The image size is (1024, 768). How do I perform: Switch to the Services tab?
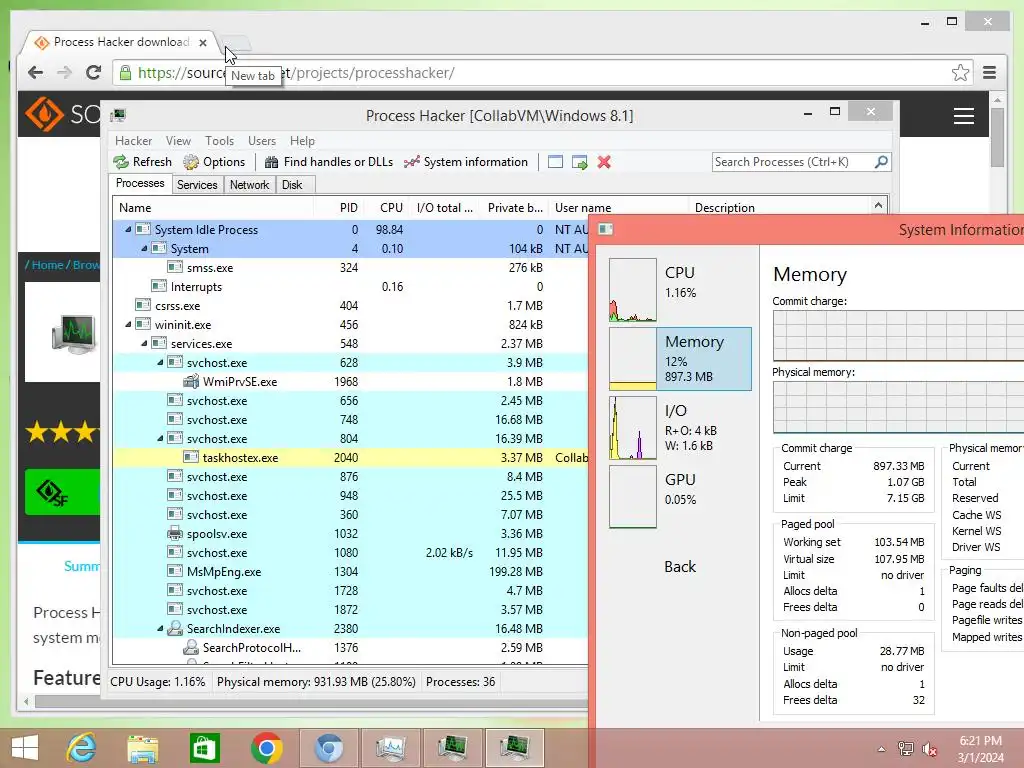(x=197, y=185)
